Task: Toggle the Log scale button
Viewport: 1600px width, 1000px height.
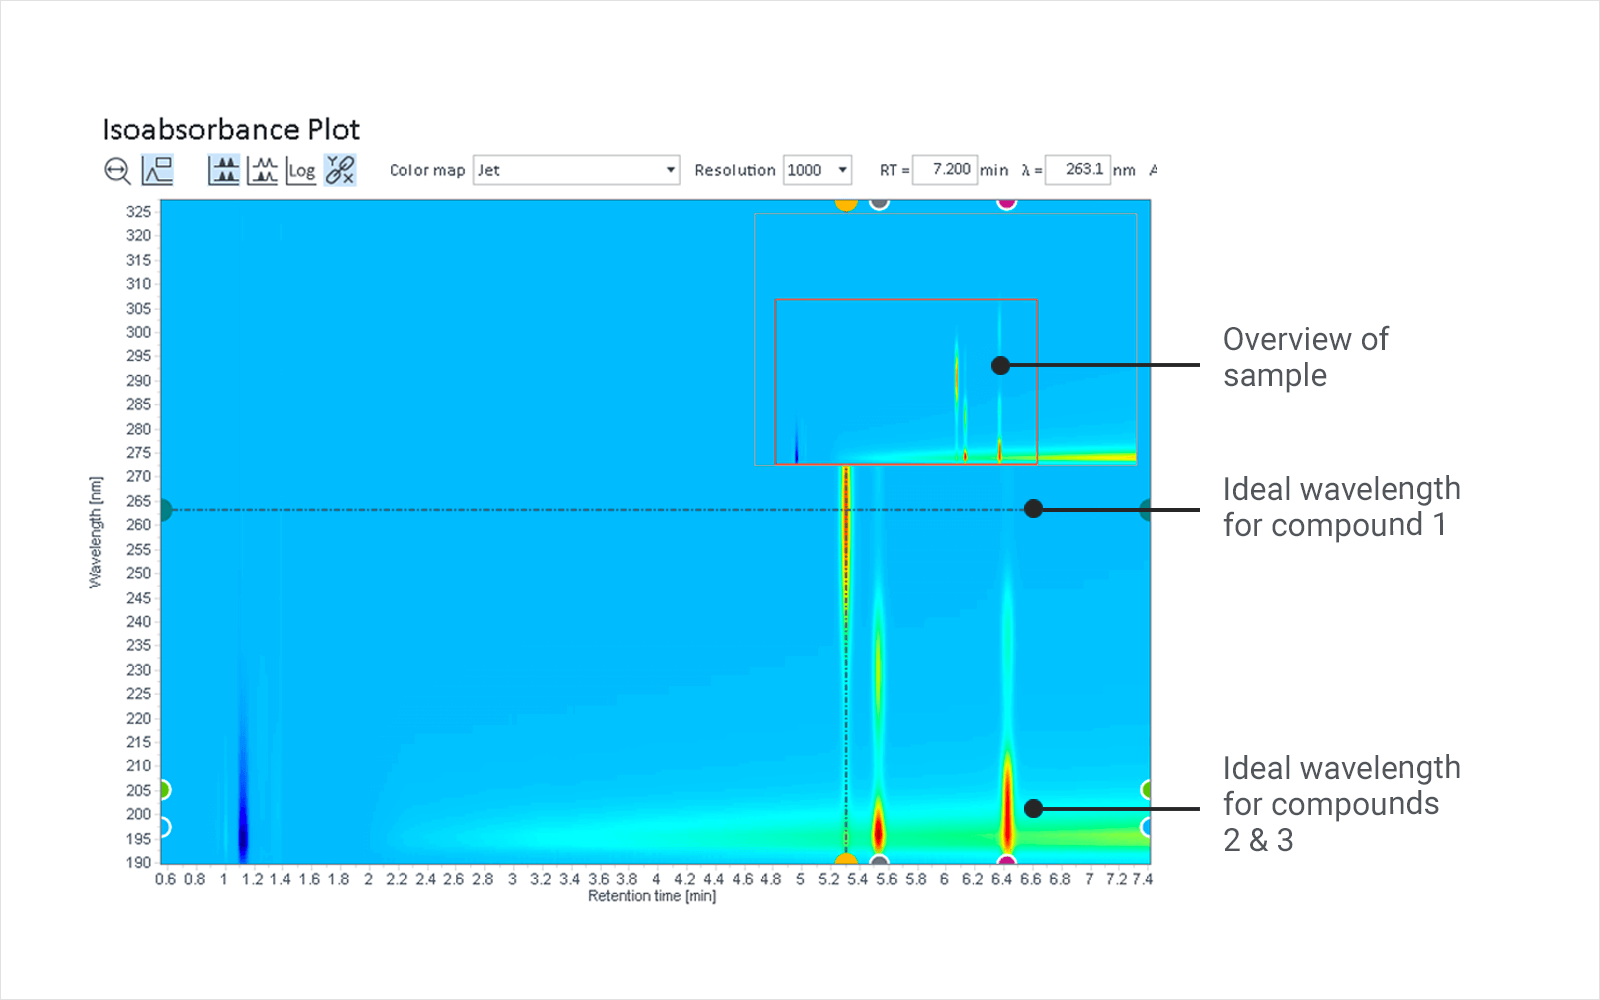Action: pyautogui.click(x=301, y=171)
